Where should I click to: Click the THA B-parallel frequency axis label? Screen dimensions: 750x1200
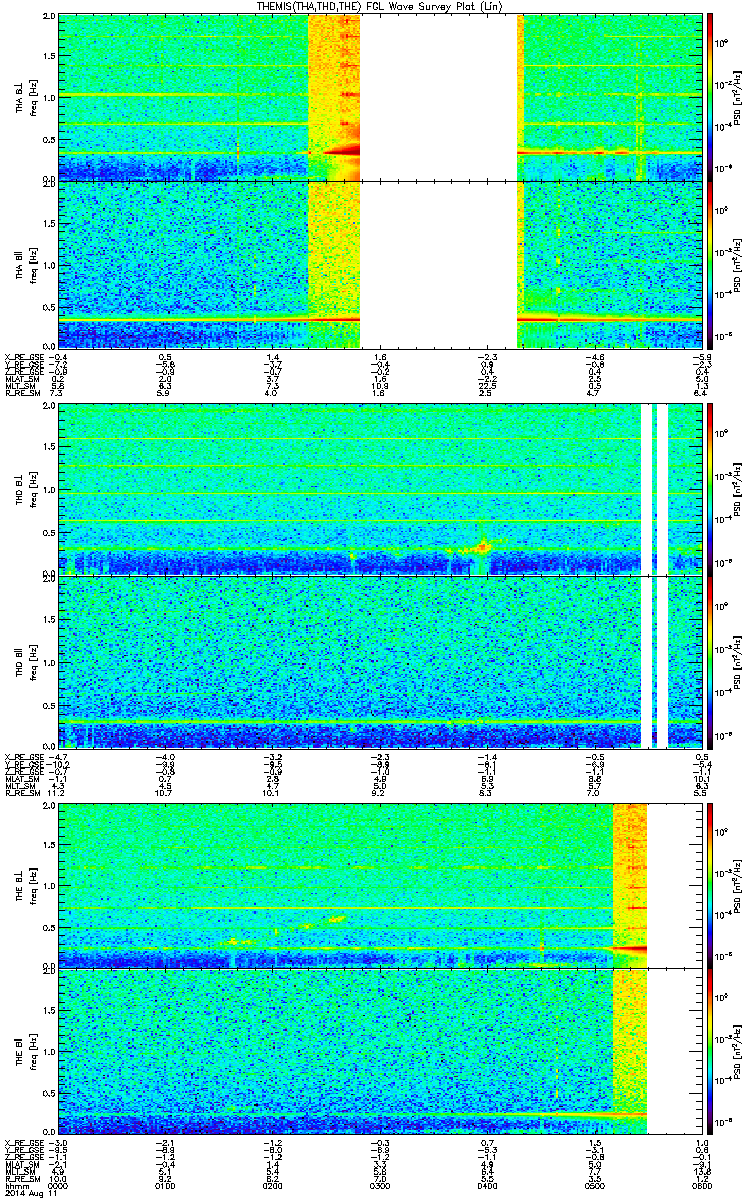click(x=25, y=263)
